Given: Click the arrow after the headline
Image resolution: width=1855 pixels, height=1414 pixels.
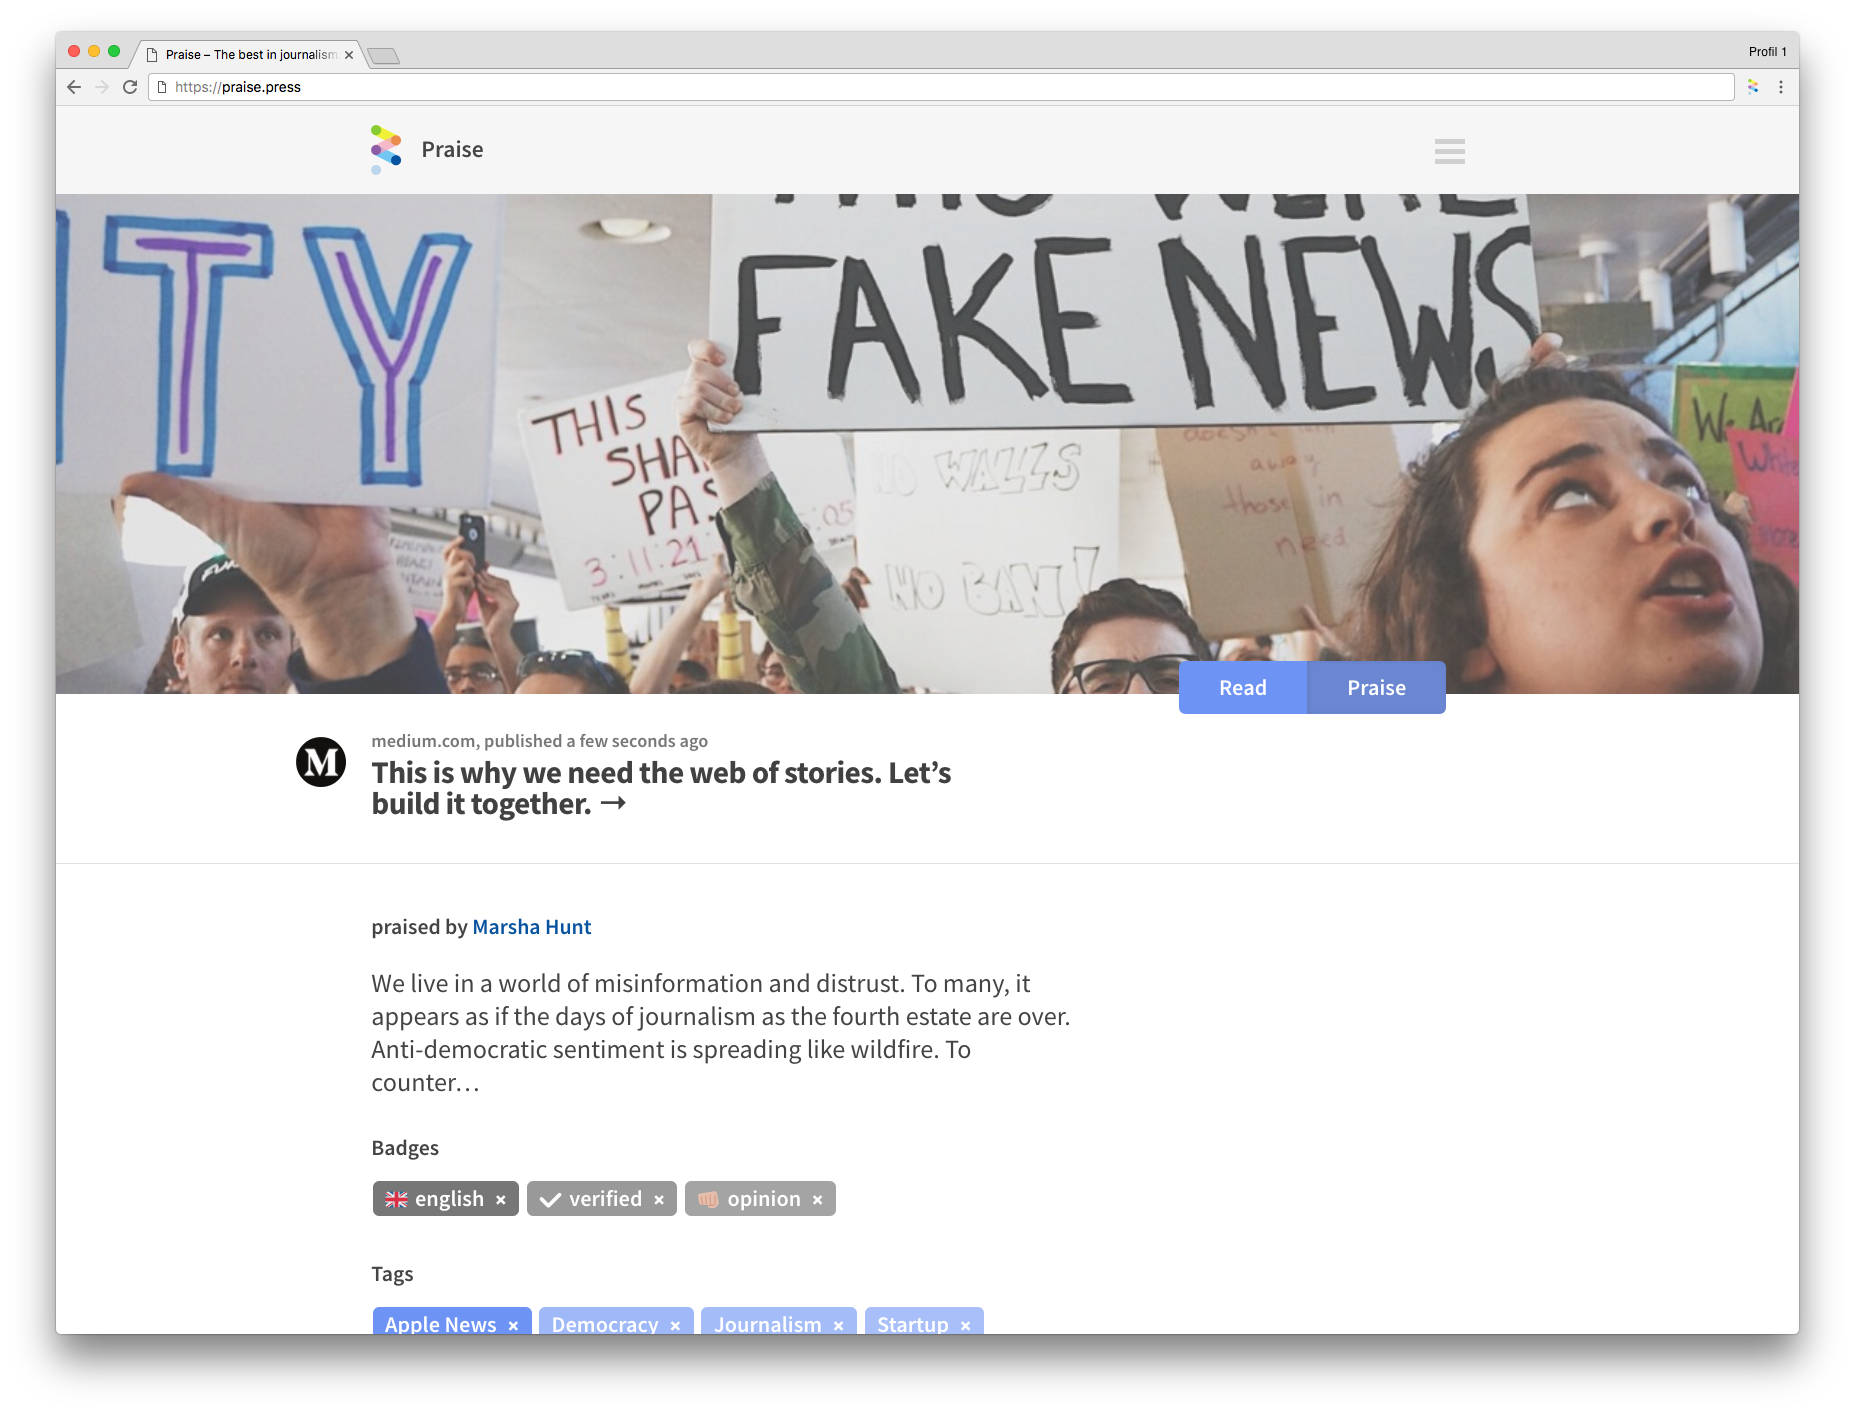Looking at the screenshot, I should click(613, 803).
